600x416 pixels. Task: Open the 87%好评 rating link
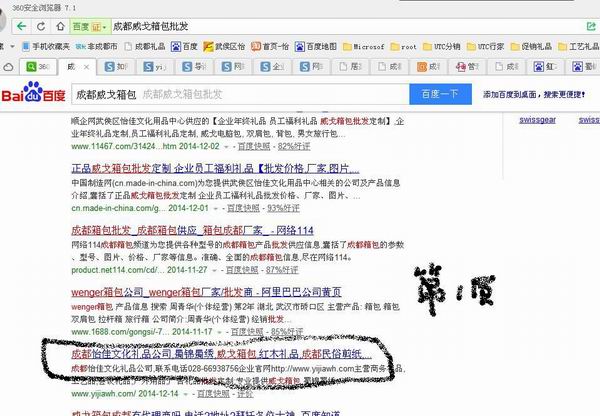point(282,270)
